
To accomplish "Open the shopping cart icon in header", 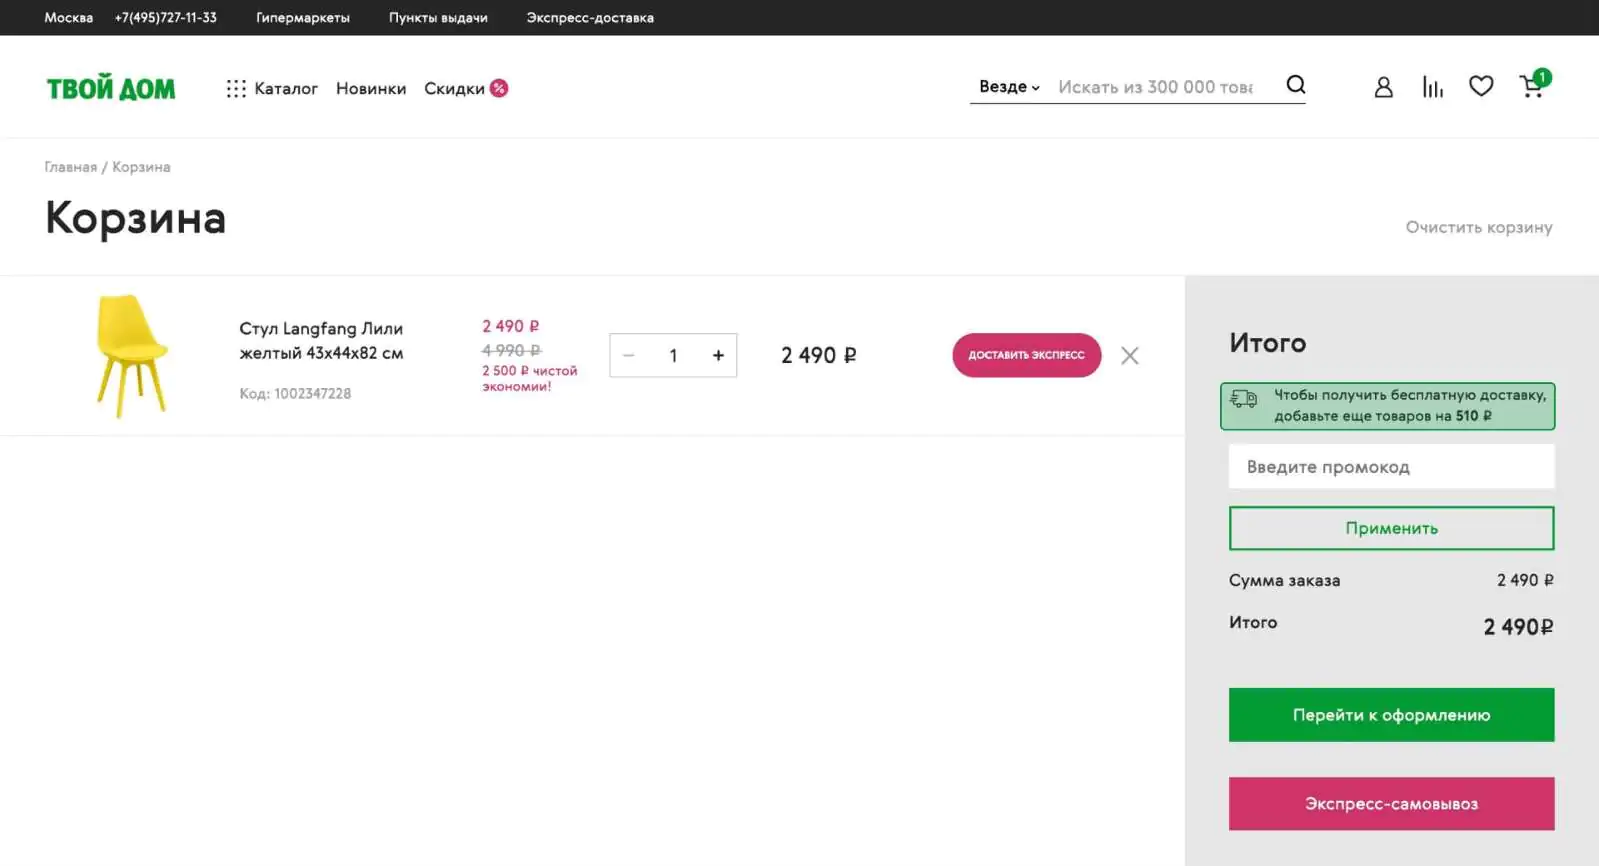I will pyautogui.click(x=1534, y=84).
